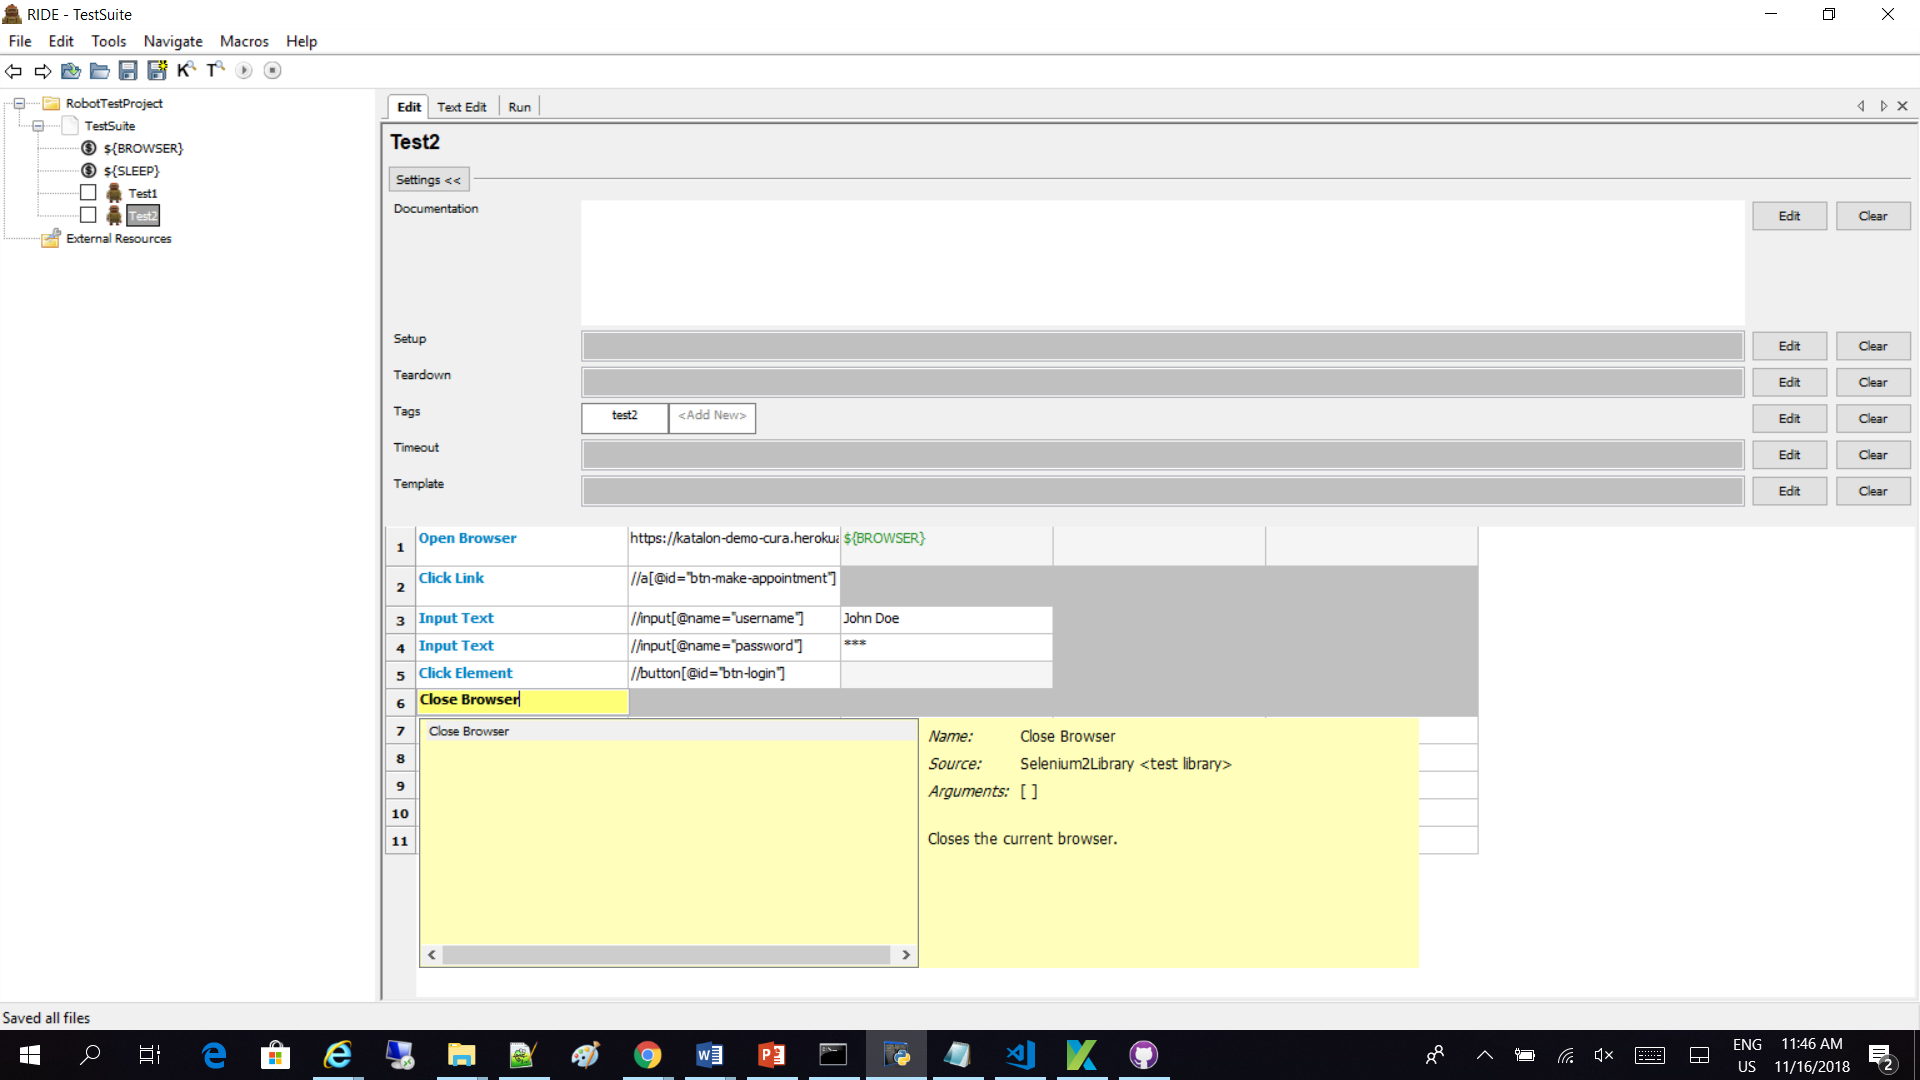Check the Test2 checkbox in tree
1920x1080 pixels.
tap(88, 215)
